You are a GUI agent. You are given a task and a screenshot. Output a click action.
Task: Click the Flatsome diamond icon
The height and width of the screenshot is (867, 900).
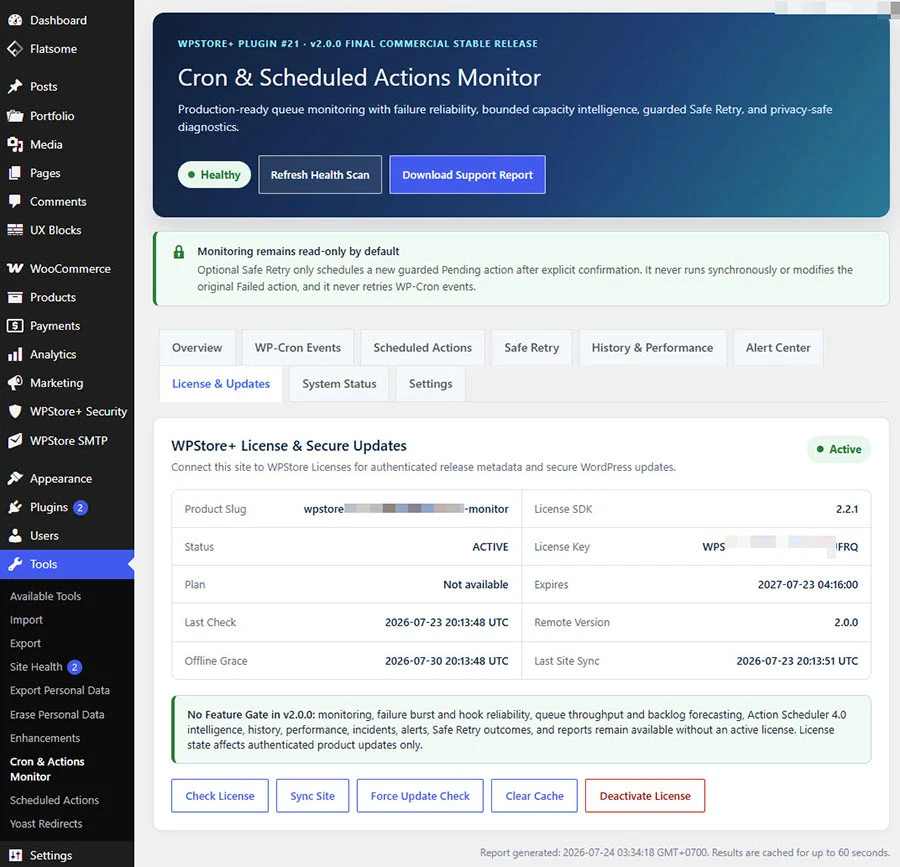tap(15, 49)
